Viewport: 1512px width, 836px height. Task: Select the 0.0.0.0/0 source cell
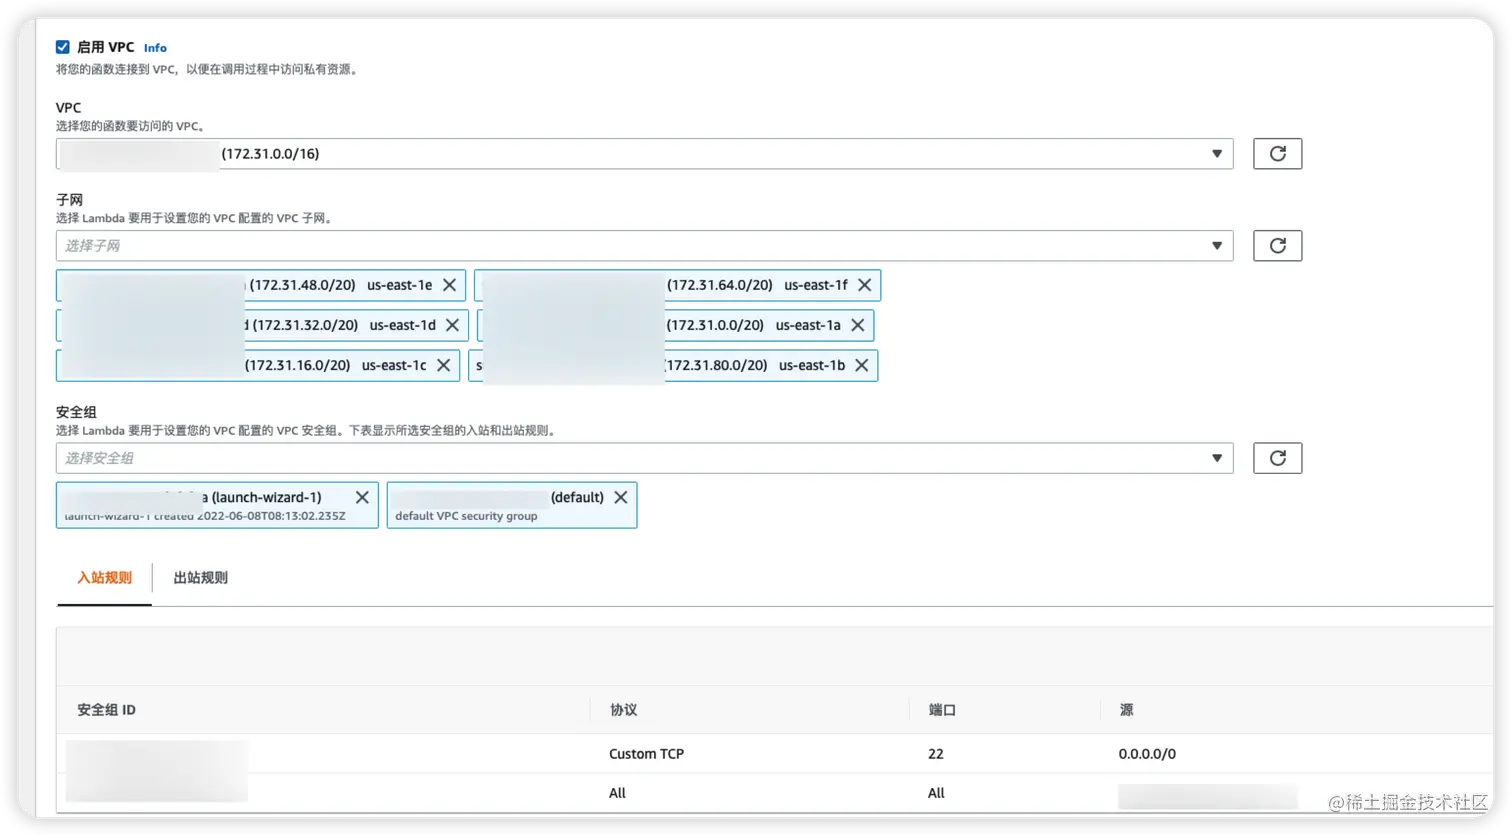pos(1147,754)
